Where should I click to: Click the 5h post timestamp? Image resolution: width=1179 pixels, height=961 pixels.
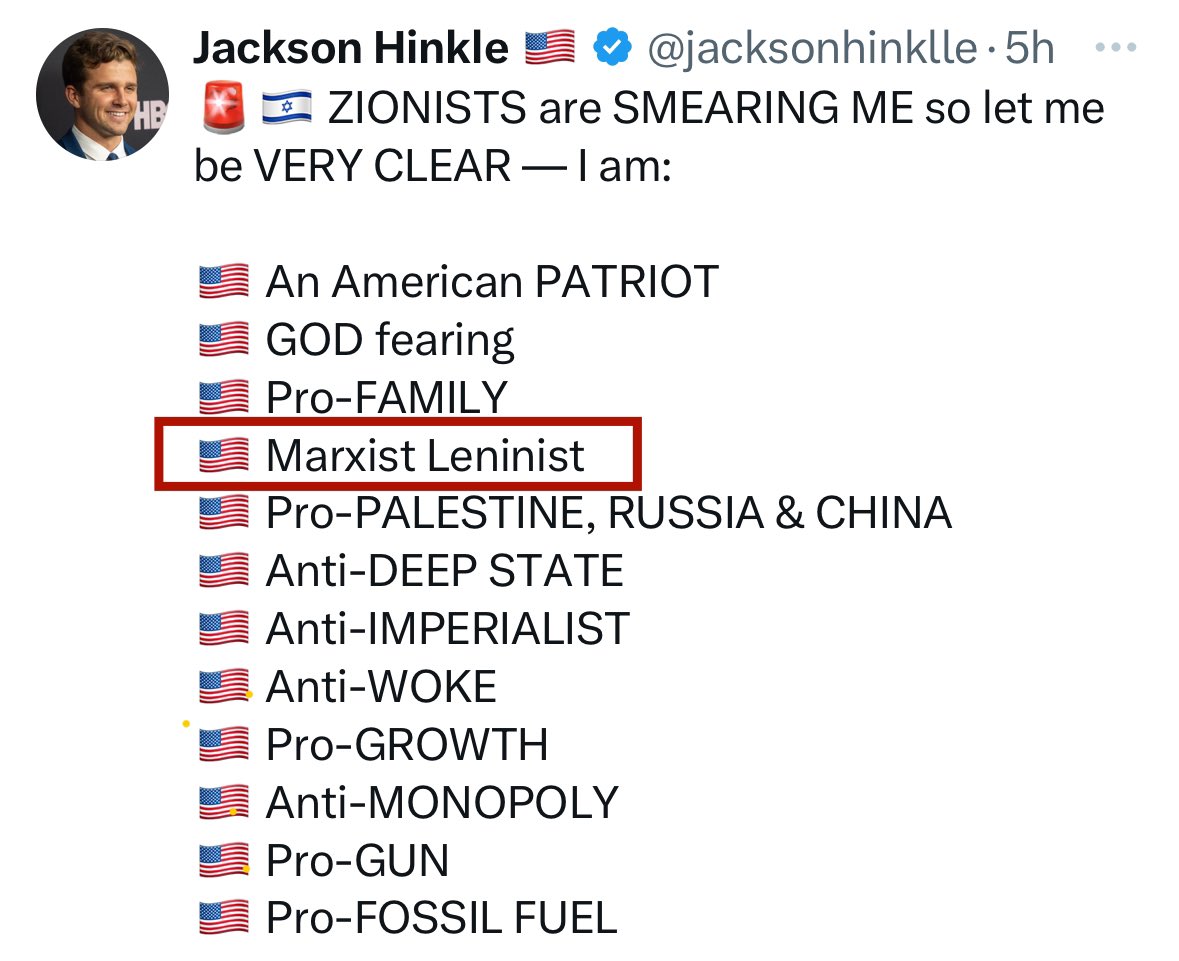click(x=1029, y=47)
